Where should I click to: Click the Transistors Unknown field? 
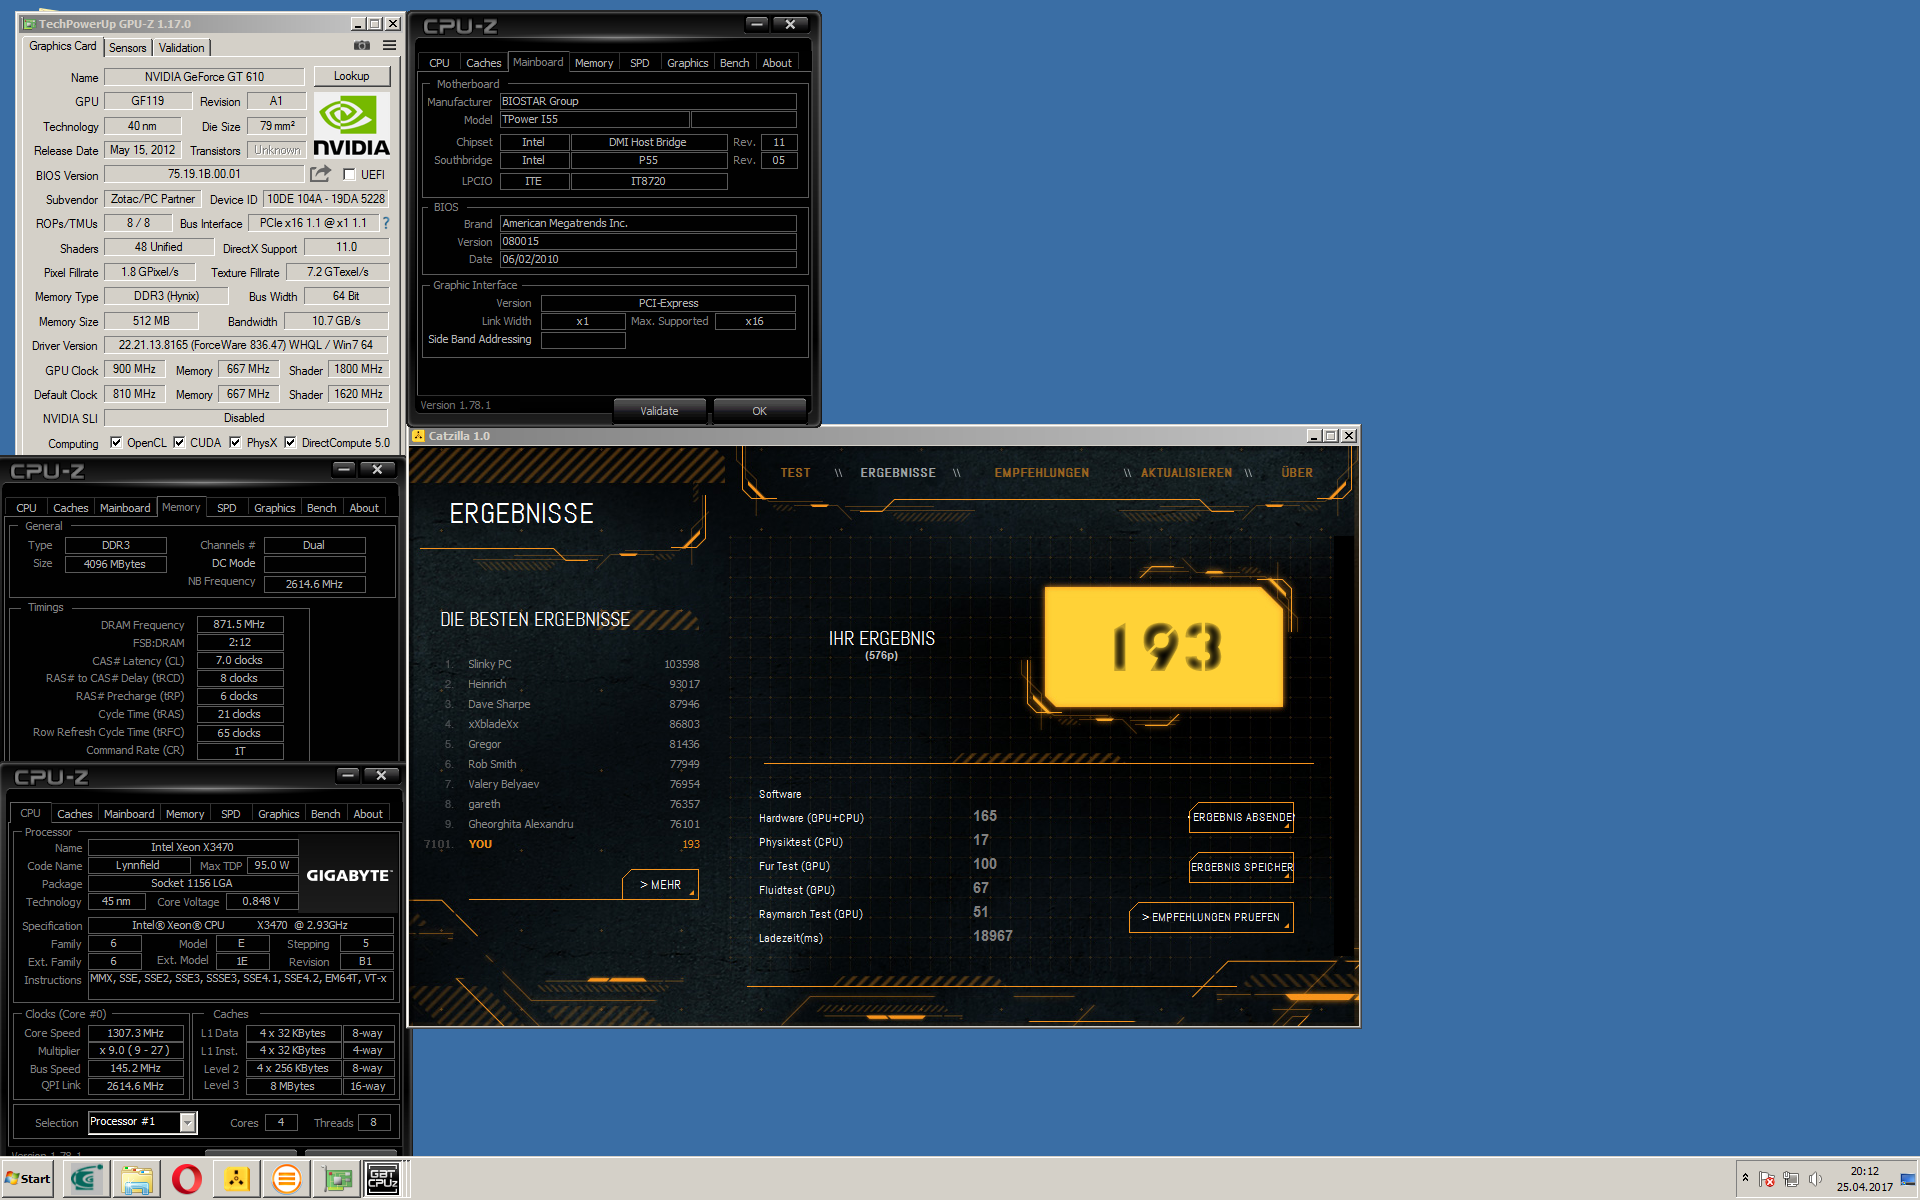[x=277, y=150]
